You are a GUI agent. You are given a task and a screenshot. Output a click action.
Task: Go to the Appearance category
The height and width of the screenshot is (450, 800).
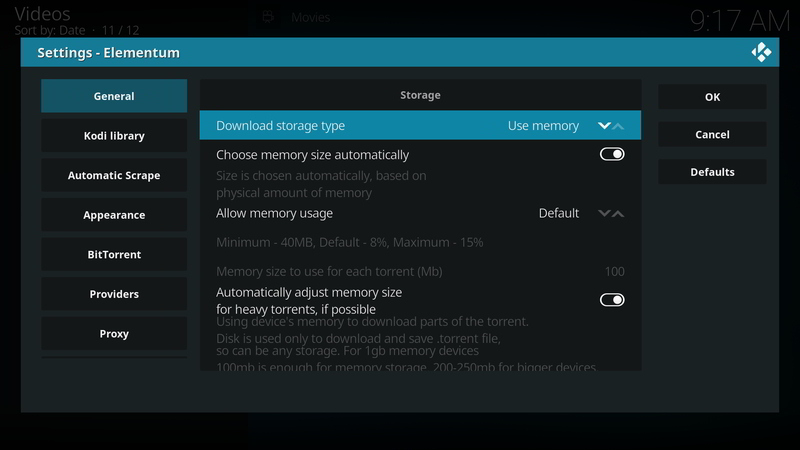(x=114, y=215)
